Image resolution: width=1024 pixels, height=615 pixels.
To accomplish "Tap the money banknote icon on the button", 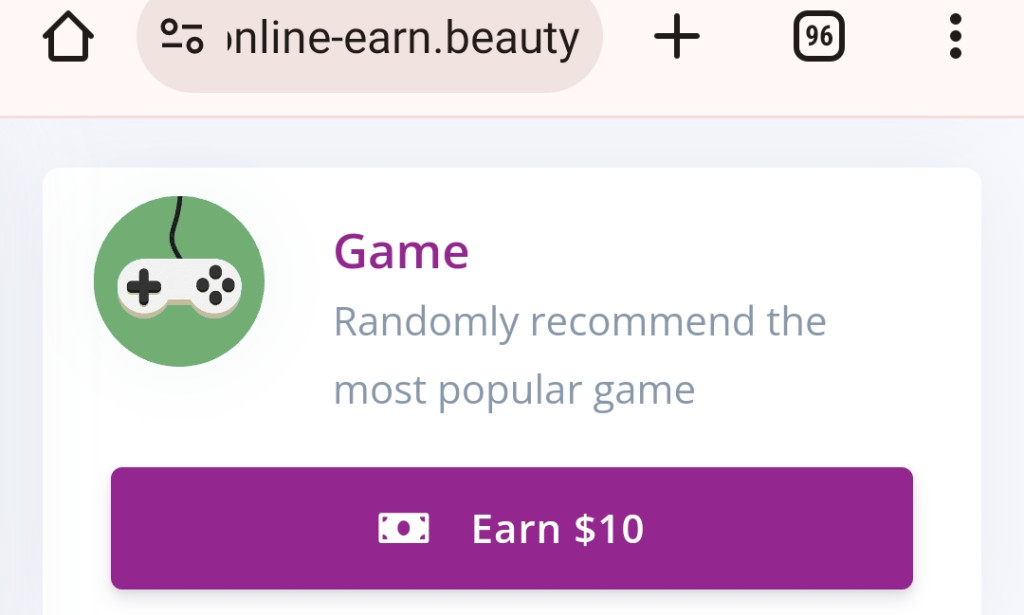I will (x=404, y=528).
